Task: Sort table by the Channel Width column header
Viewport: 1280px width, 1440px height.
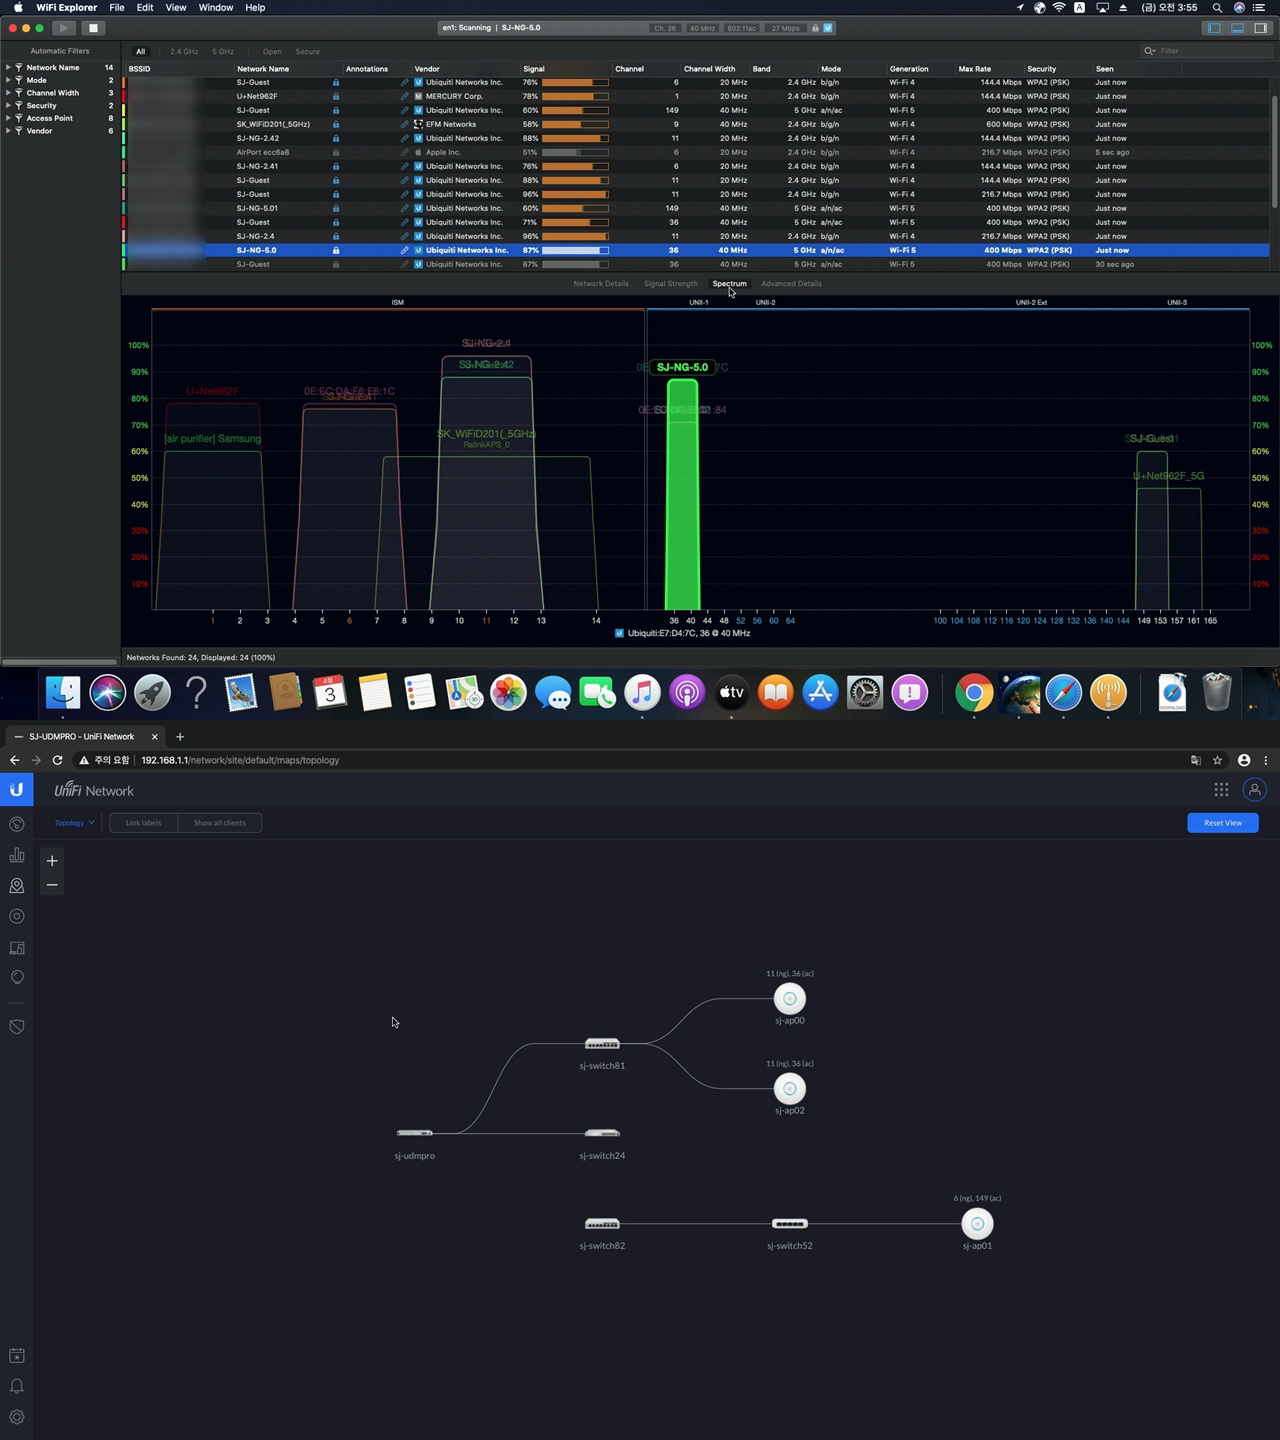Action: tap(714, 69)
